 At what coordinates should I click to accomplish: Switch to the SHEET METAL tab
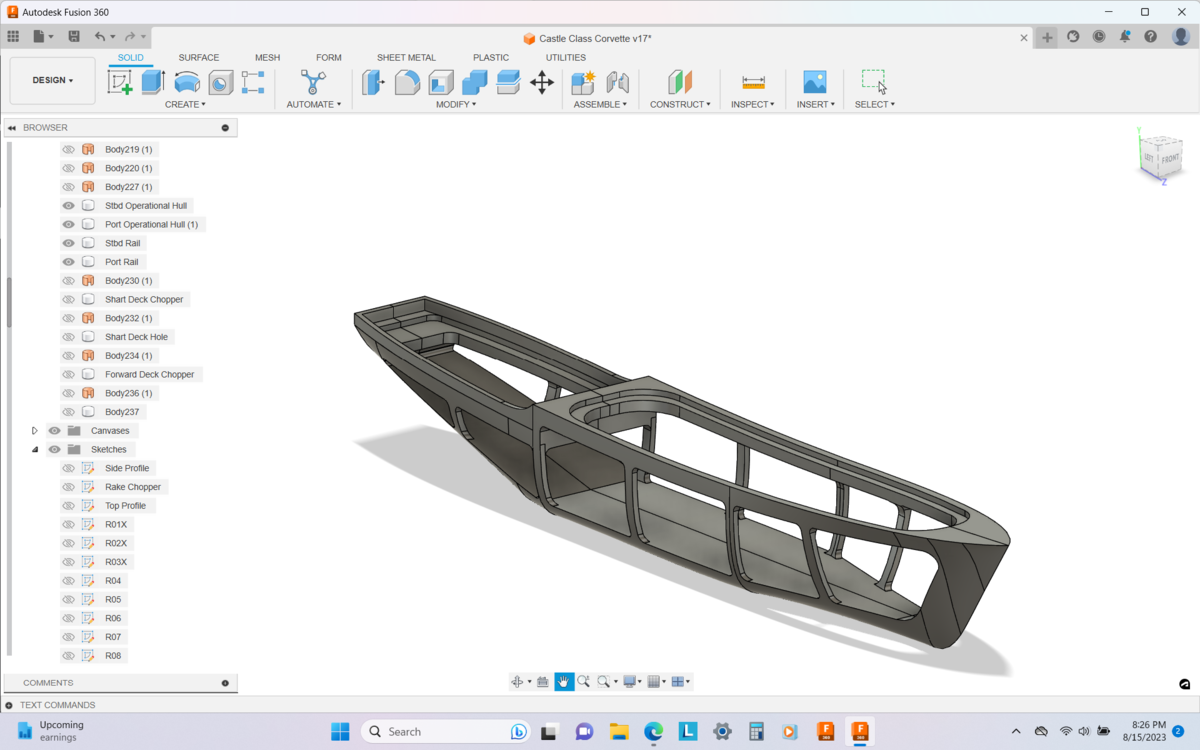point(406,58)
